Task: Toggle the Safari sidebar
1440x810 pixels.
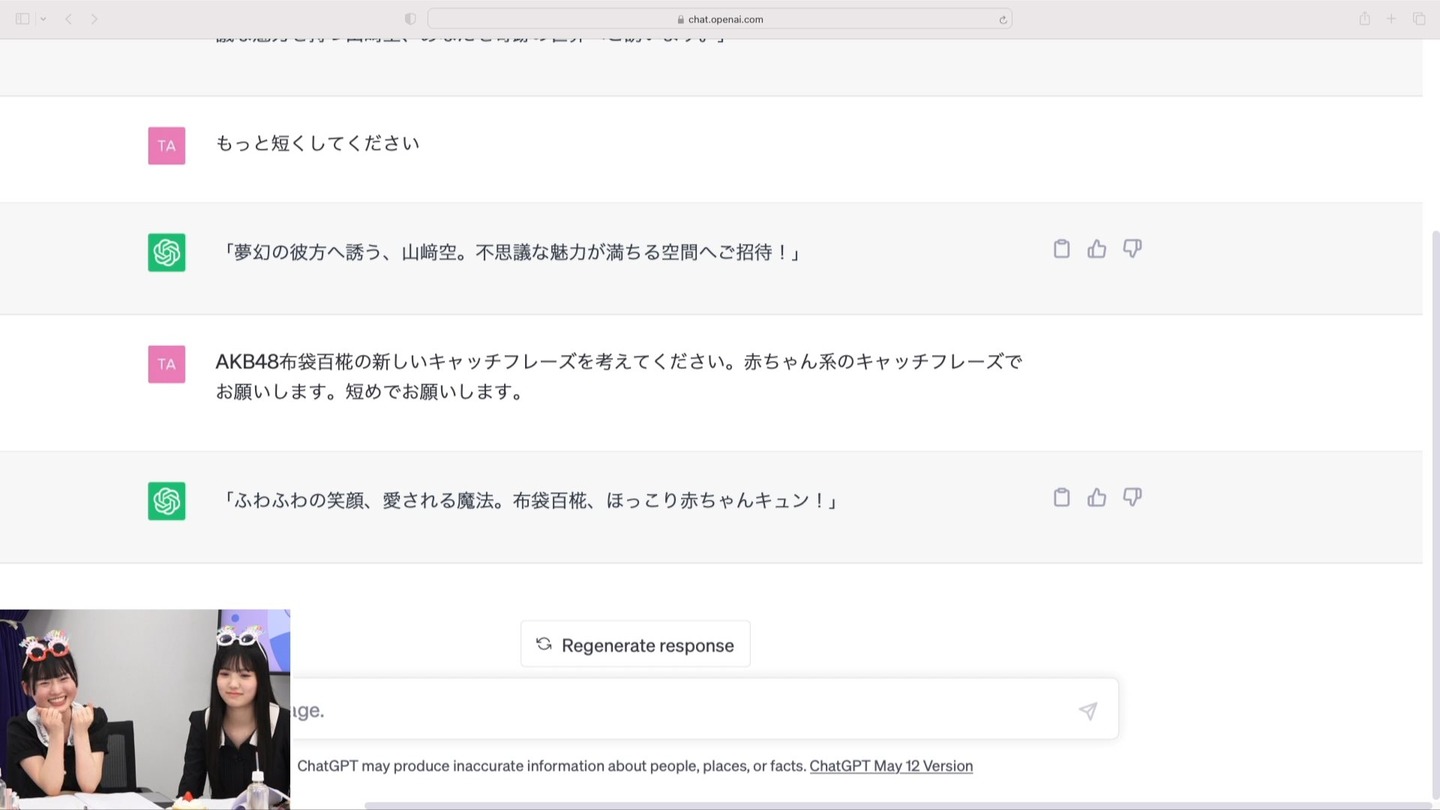Action: point(22,19)
